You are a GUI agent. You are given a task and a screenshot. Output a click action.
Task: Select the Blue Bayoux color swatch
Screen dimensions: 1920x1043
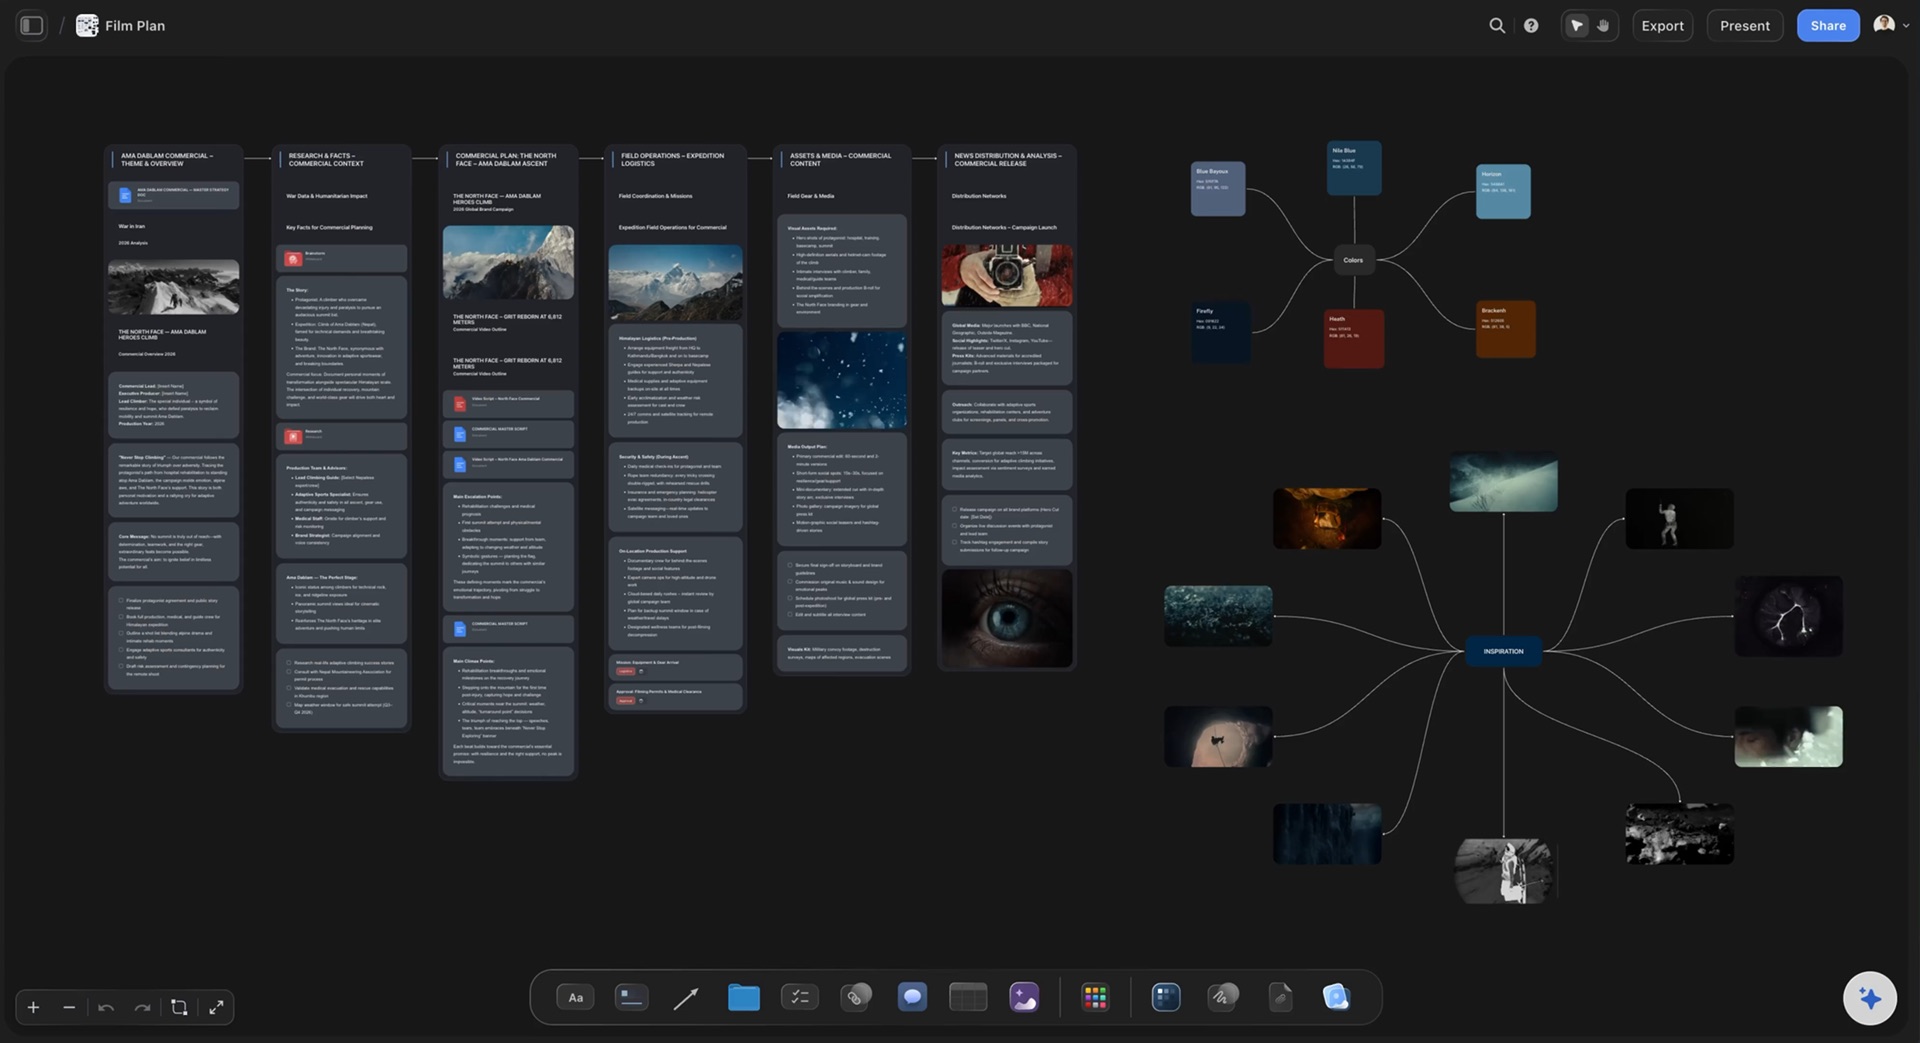(x=1217, y=189)
